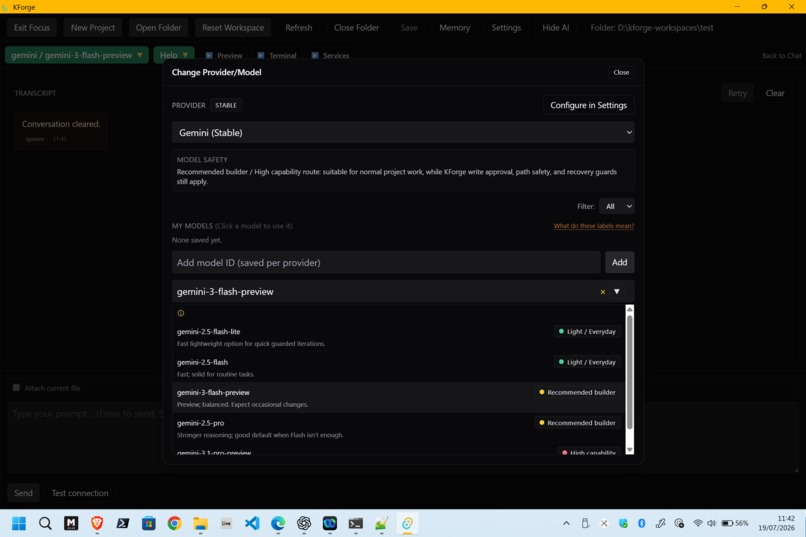Open Windows Search from the taskbar

pyautogui.click(x=45, y=523)
